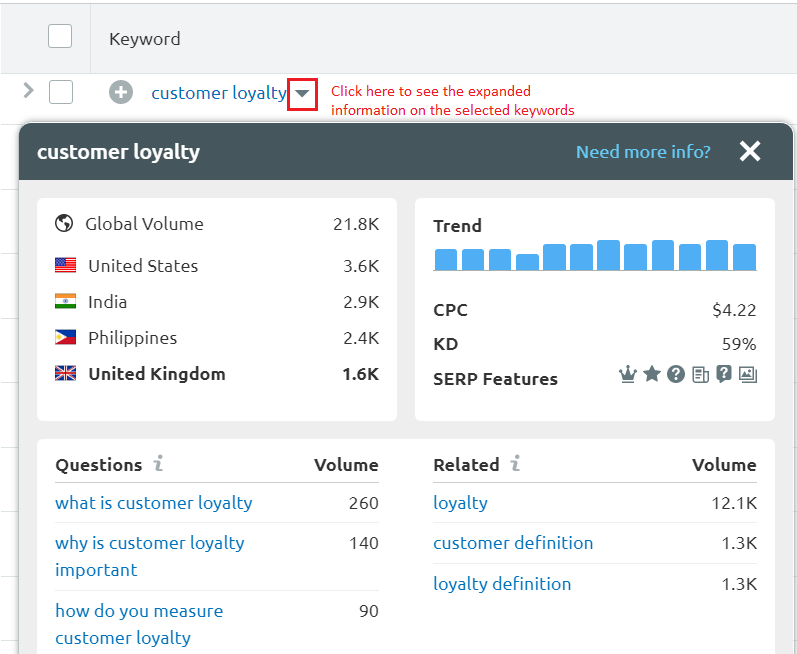Toggle the select-all checkbox in header
Screen dimensions: 797x654
60,37
